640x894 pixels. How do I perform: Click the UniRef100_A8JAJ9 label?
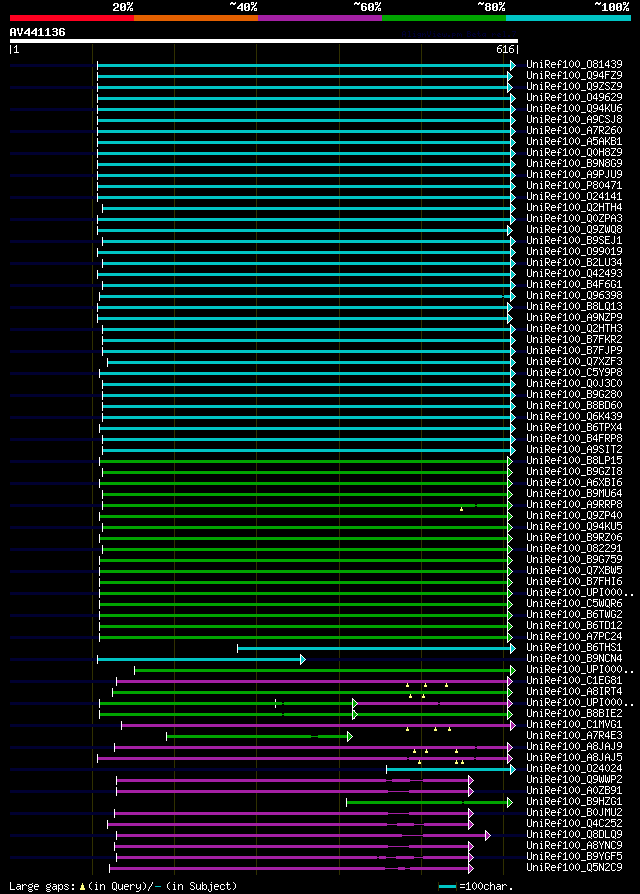574,747
